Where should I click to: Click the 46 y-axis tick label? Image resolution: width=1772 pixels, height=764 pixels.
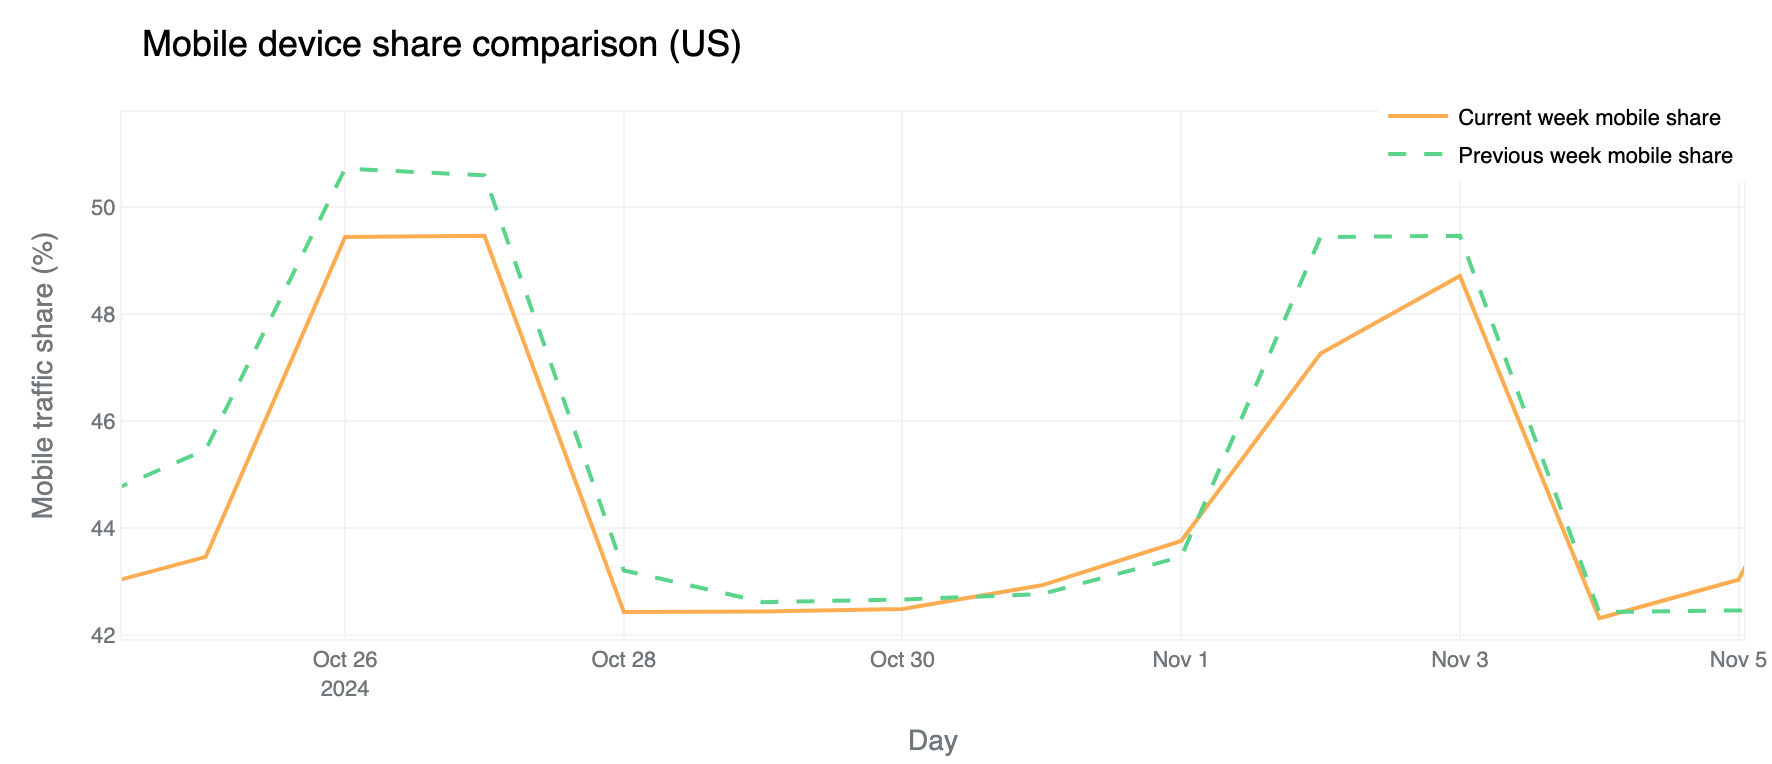pyautogui.click(x=104, y=422)
